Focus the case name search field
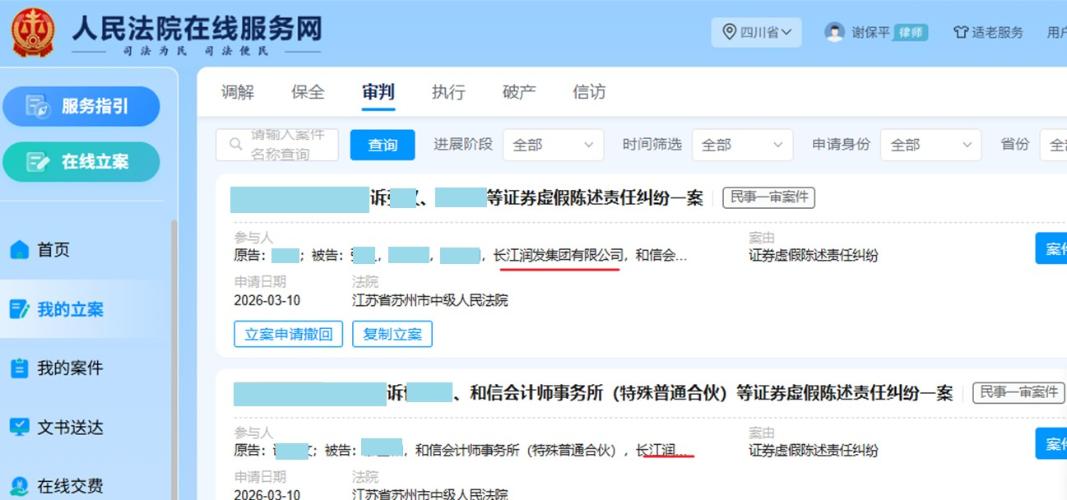The width and height of the screenshot is (1067, 500). coord(277,145)
